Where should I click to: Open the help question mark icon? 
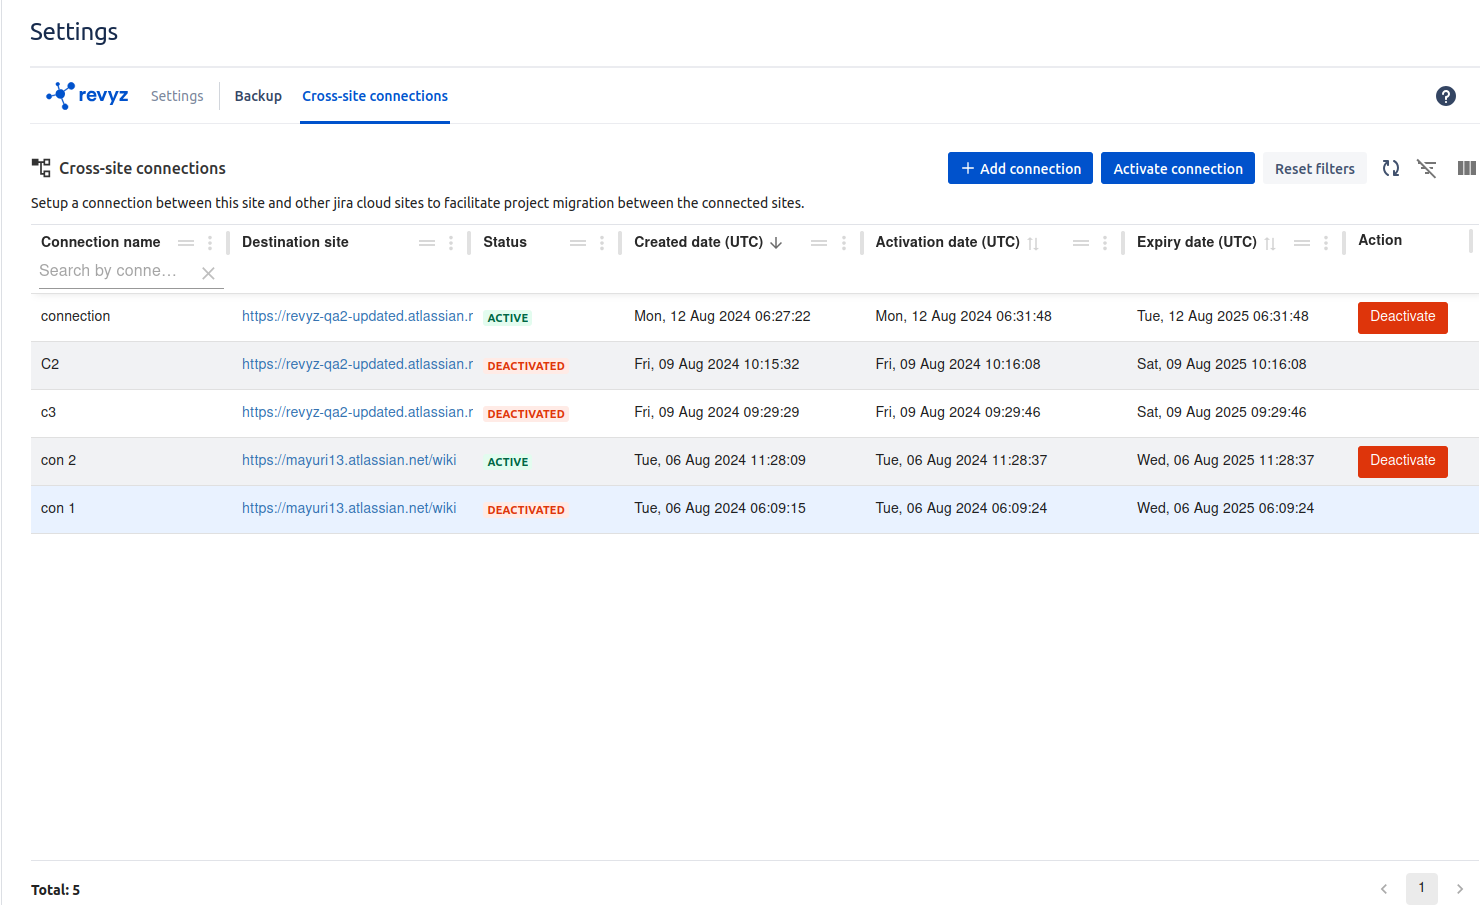1445,96
